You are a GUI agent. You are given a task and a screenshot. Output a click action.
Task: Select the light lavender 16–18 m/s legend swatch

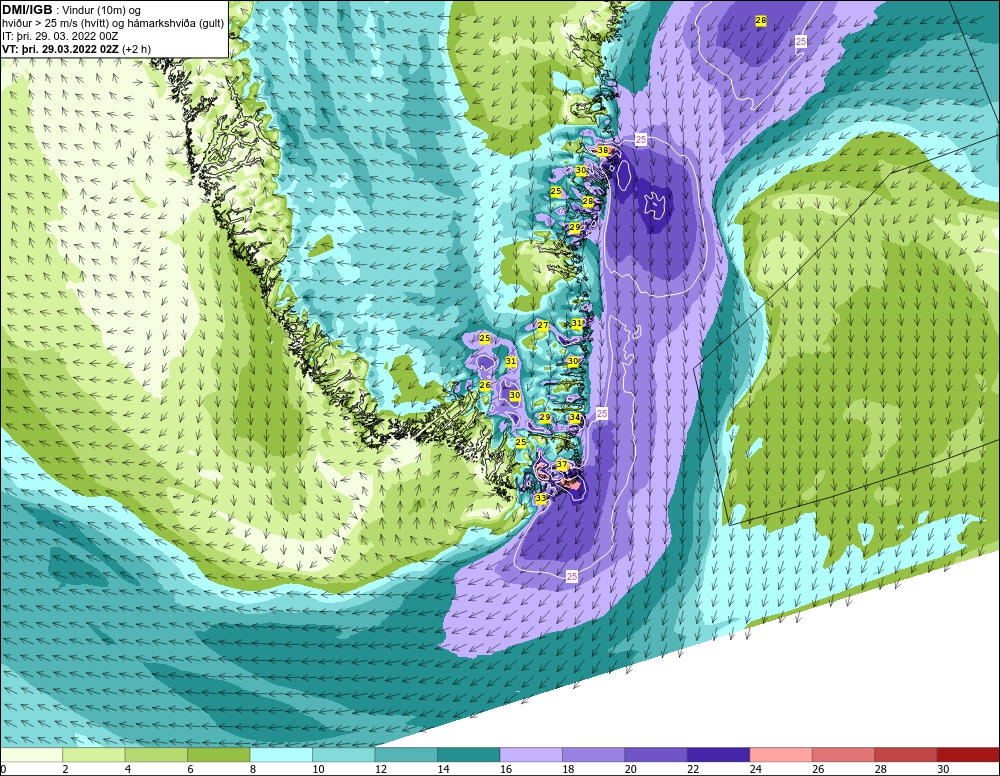(531, 755)
